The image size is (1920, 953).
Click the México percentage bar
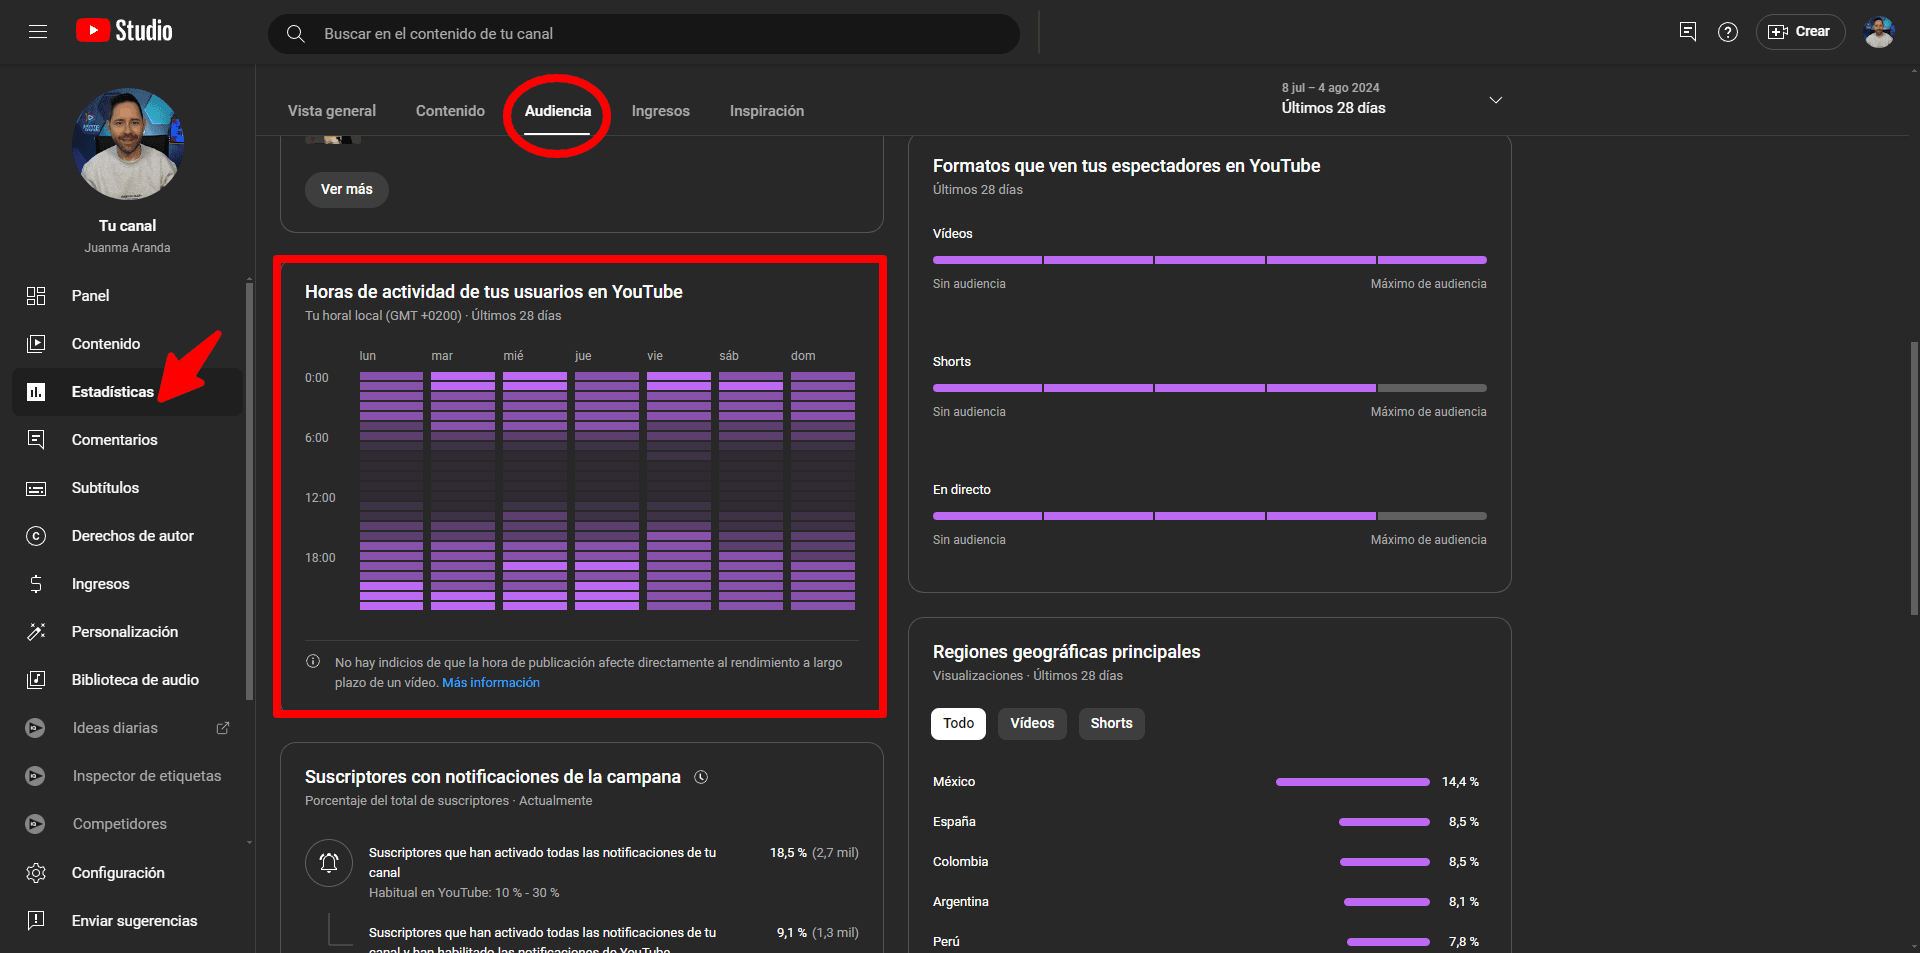(x=1352, y=782)
